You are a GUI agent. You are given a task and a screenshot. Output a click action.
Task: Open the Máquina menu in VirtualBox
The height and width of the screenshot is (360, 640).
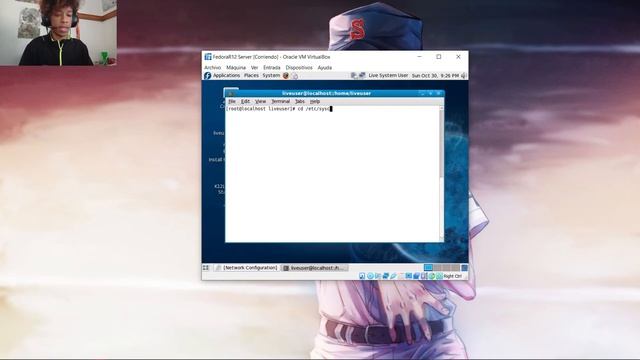pos(236,67)
